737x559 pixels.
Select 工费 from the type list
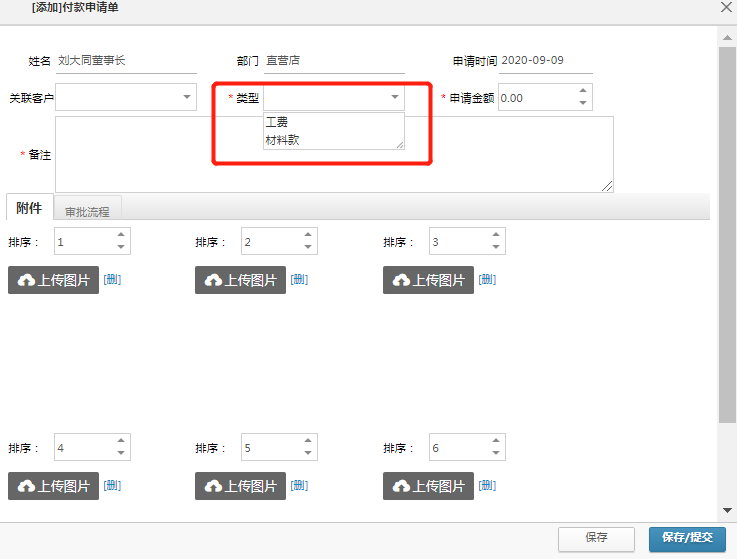pyautogui.click(x=277, y=122)
